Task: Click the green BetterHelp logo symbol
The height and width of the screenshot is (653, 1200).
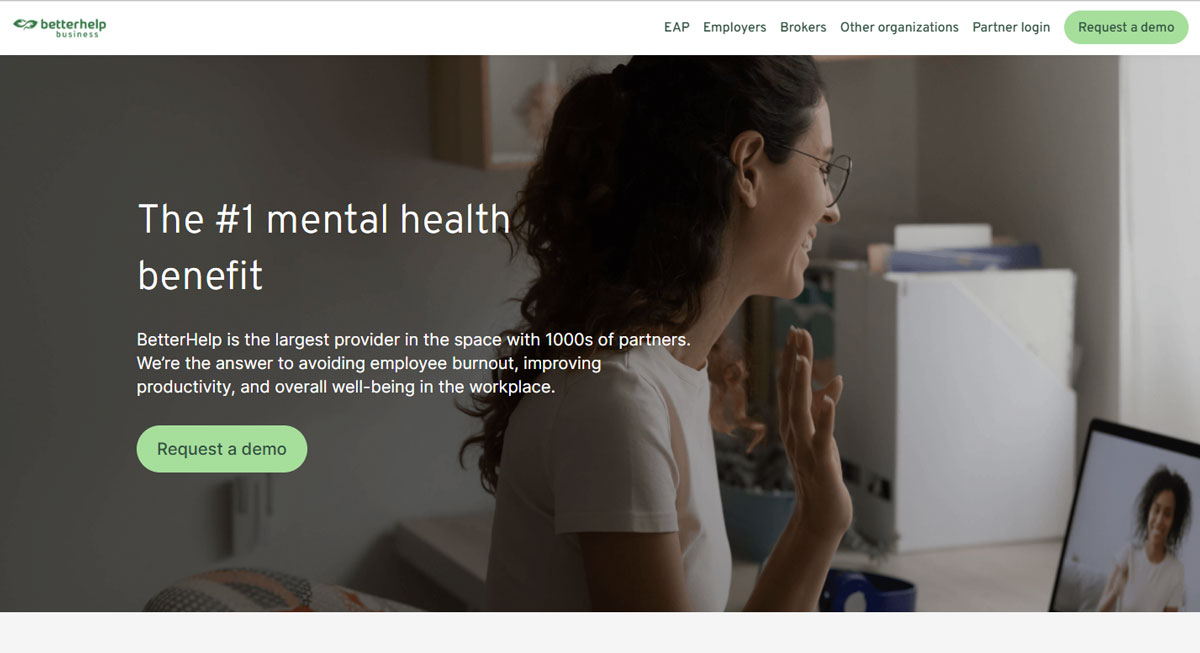Action: click(24, 24)
